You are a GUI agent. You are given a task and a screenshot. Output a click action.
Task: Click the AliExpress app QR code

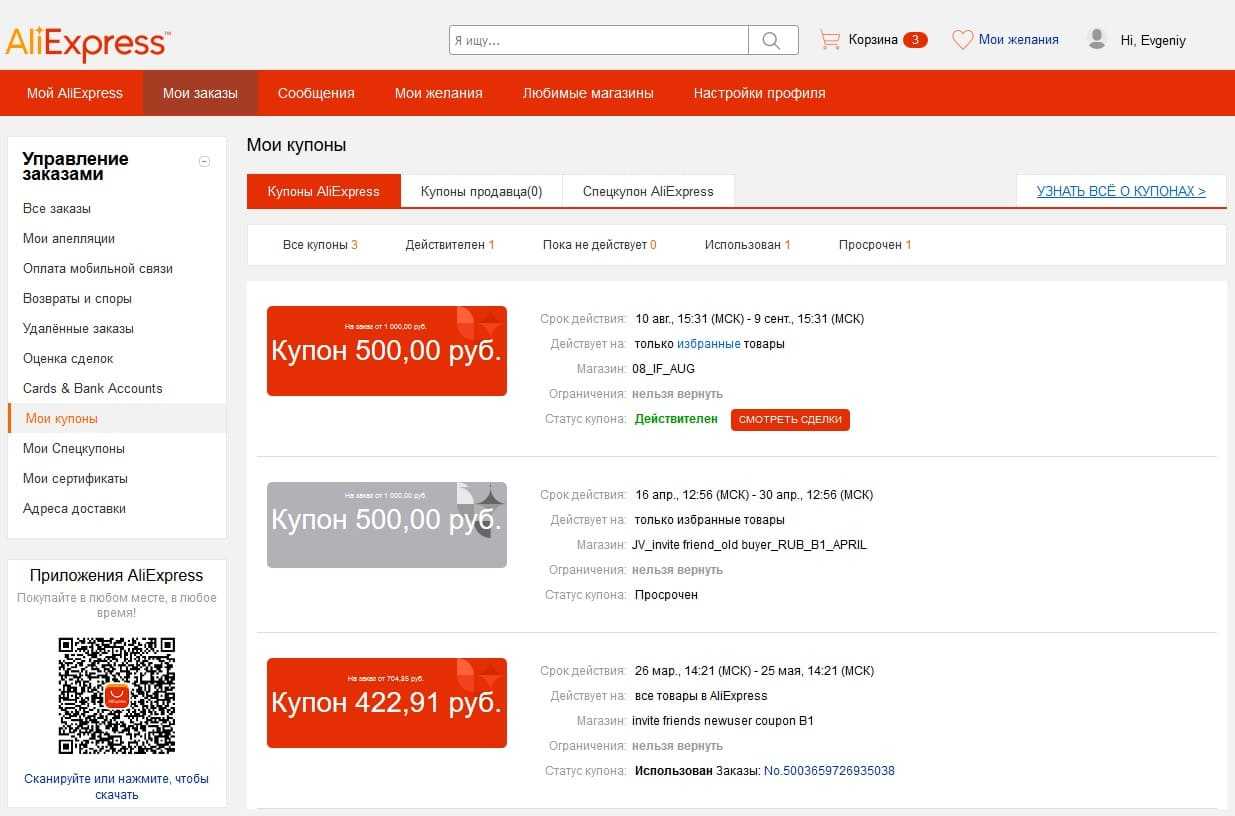(x=117, y=695)
